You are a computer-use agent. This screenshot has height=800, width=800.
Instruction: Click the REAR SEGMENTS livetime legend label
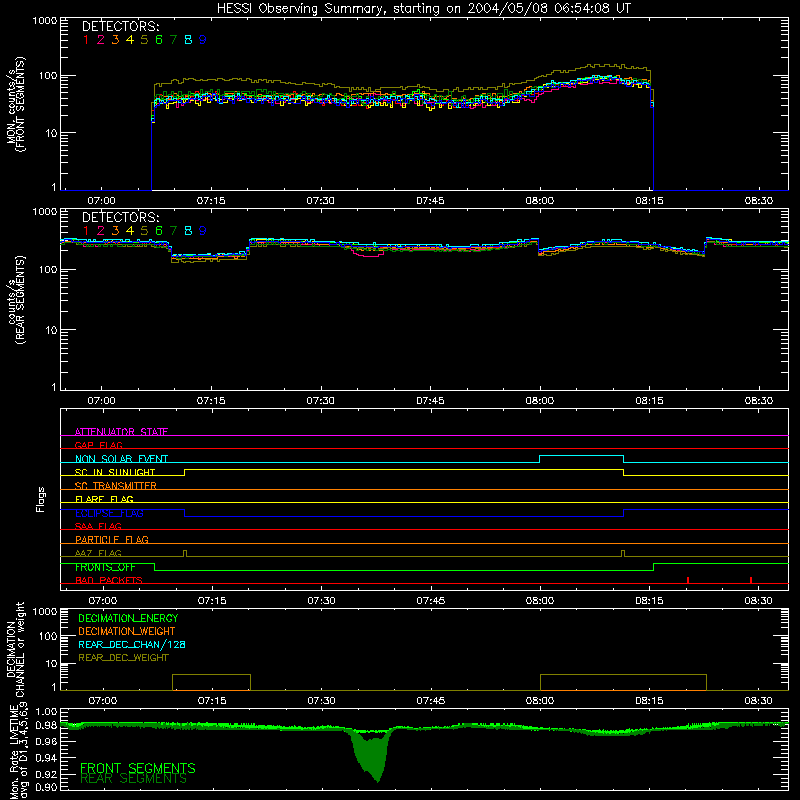[134, 779]
